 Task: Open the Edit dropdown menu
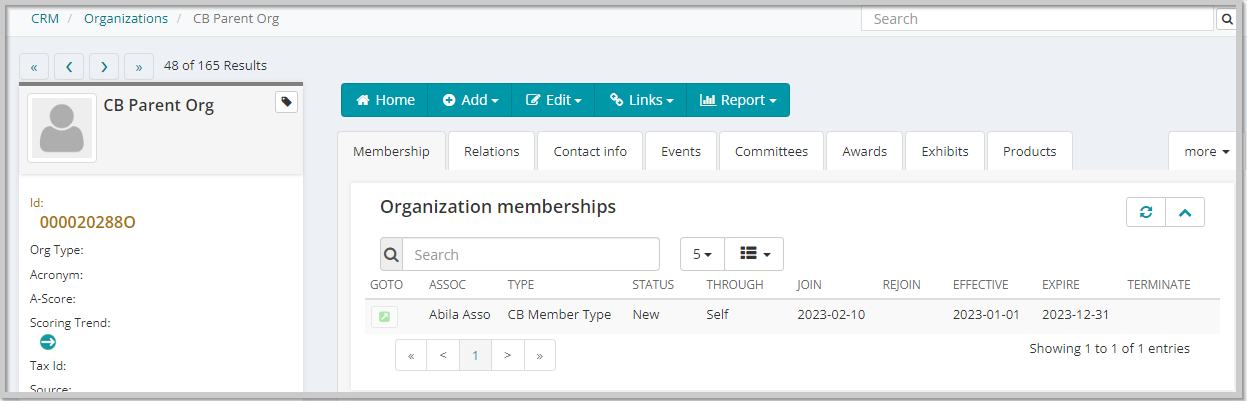(553, 100)
